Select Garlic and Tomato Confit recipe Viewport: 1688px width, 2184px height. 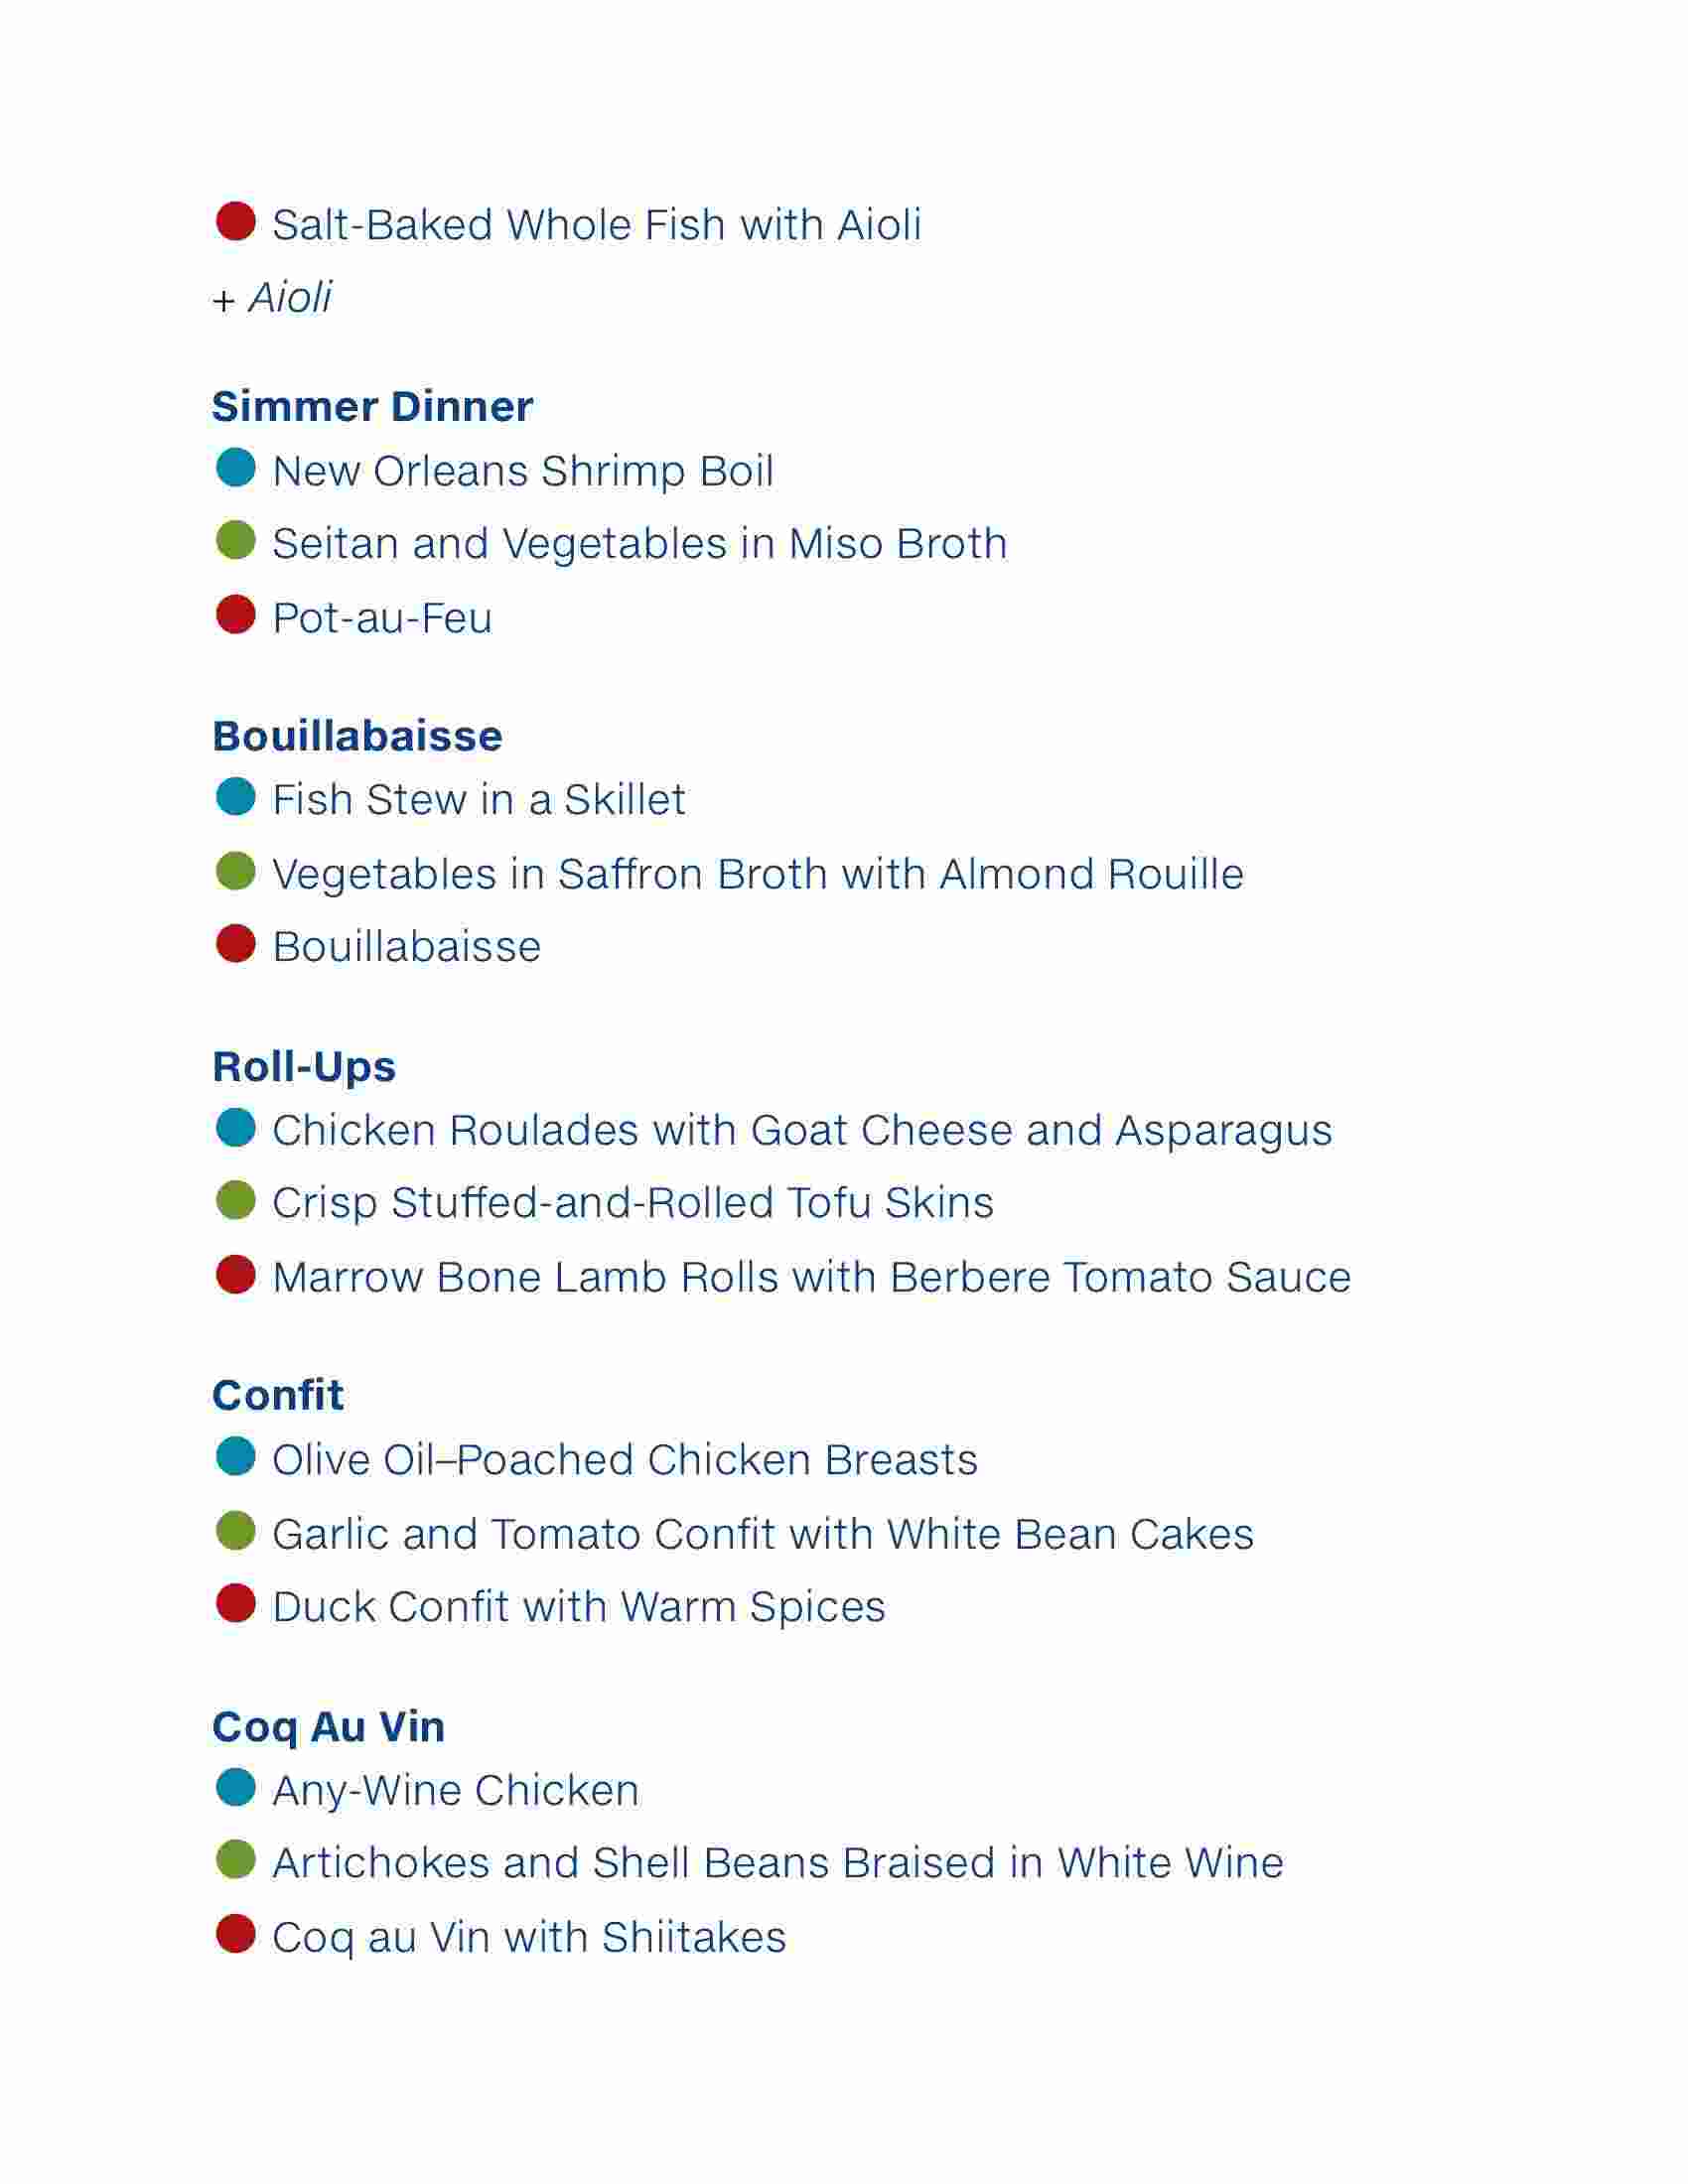coord(763,1534)
